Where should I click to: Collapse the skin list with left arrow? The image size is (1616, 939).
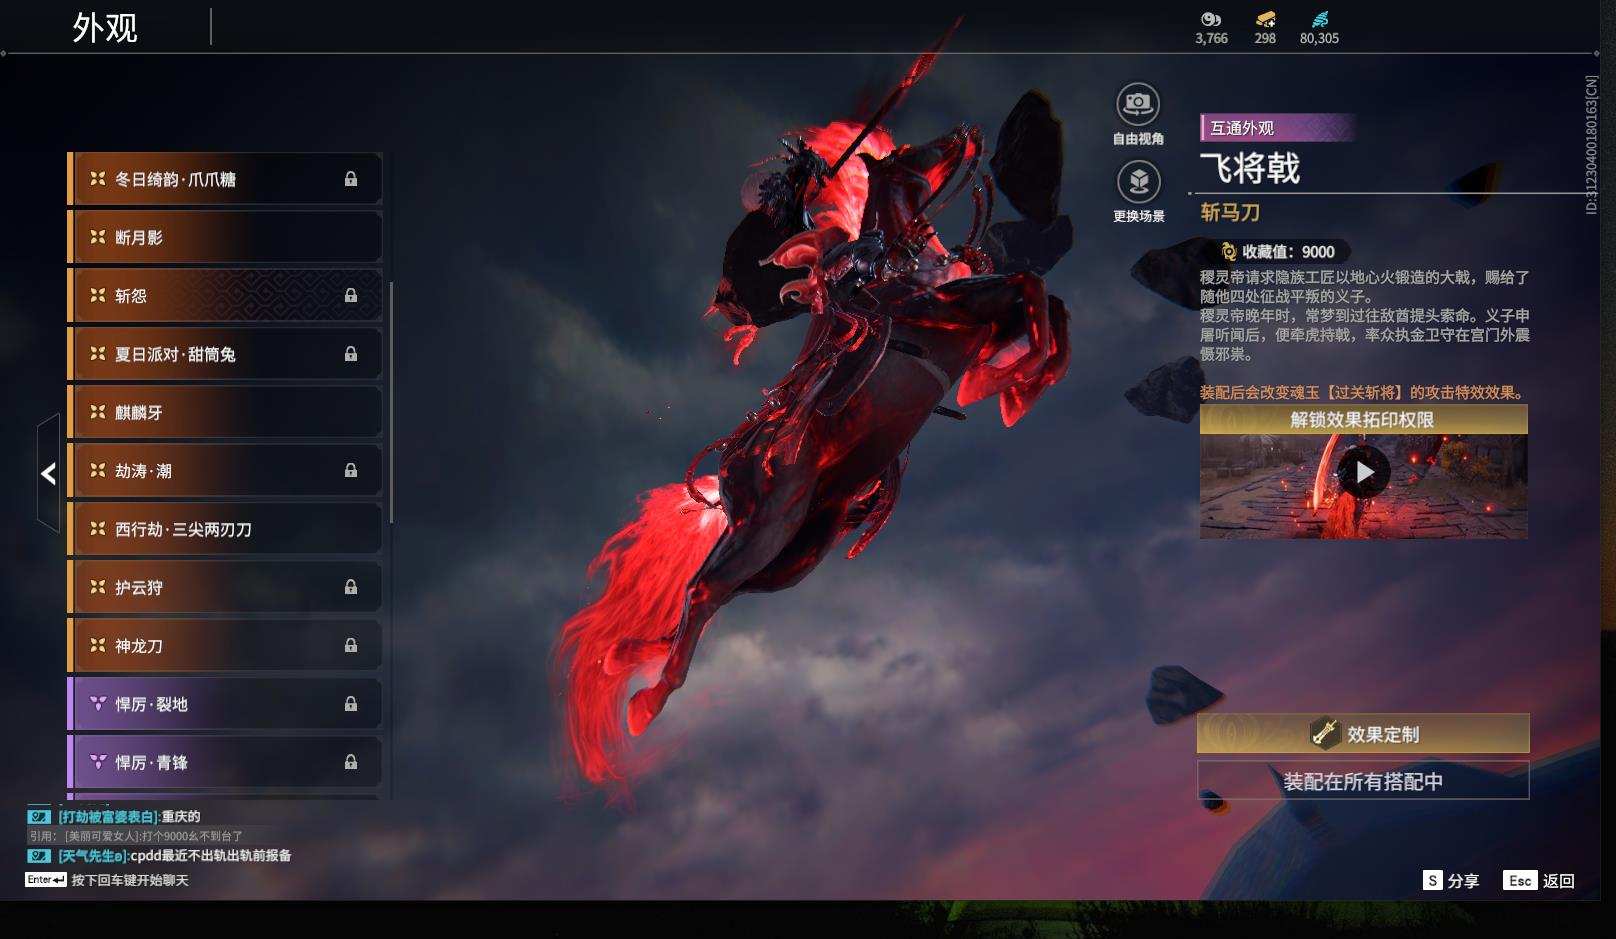(x=48, y=473)
